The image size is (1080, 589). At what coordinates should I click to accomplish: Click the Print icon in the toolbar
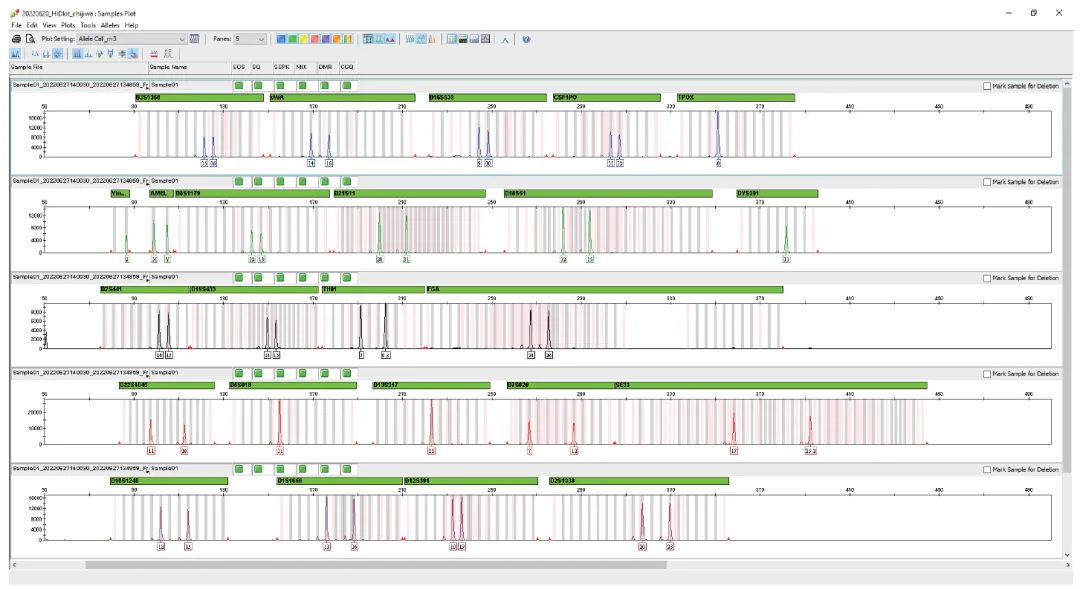(x=16, y=39)
